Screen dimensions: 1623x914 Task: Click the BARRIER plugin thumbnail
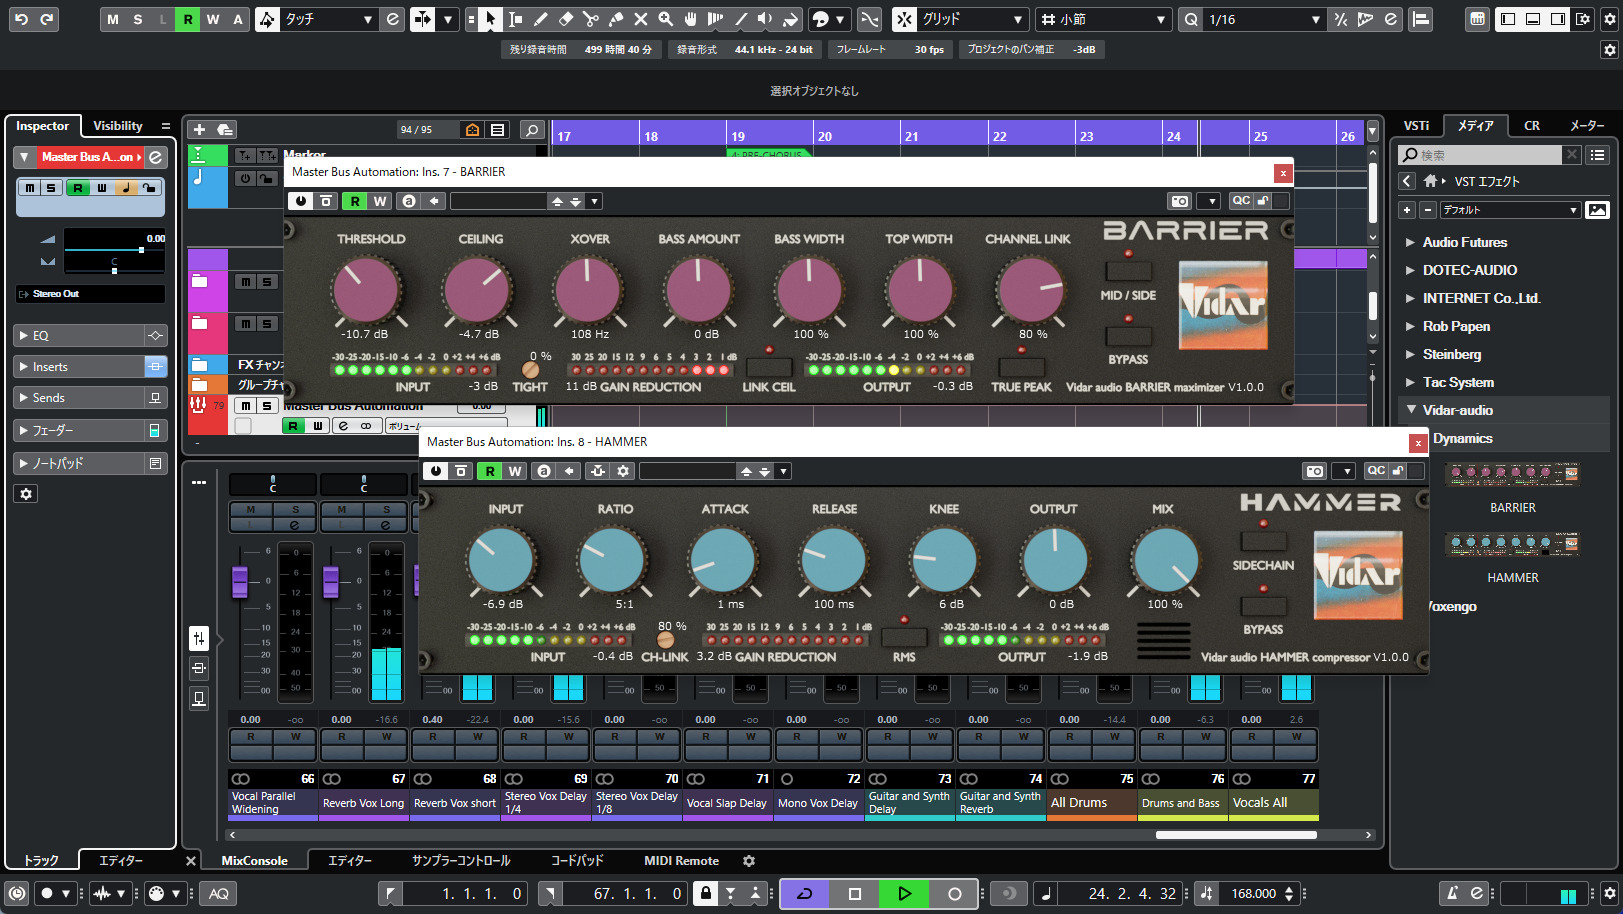click(x=1512, y=474)
